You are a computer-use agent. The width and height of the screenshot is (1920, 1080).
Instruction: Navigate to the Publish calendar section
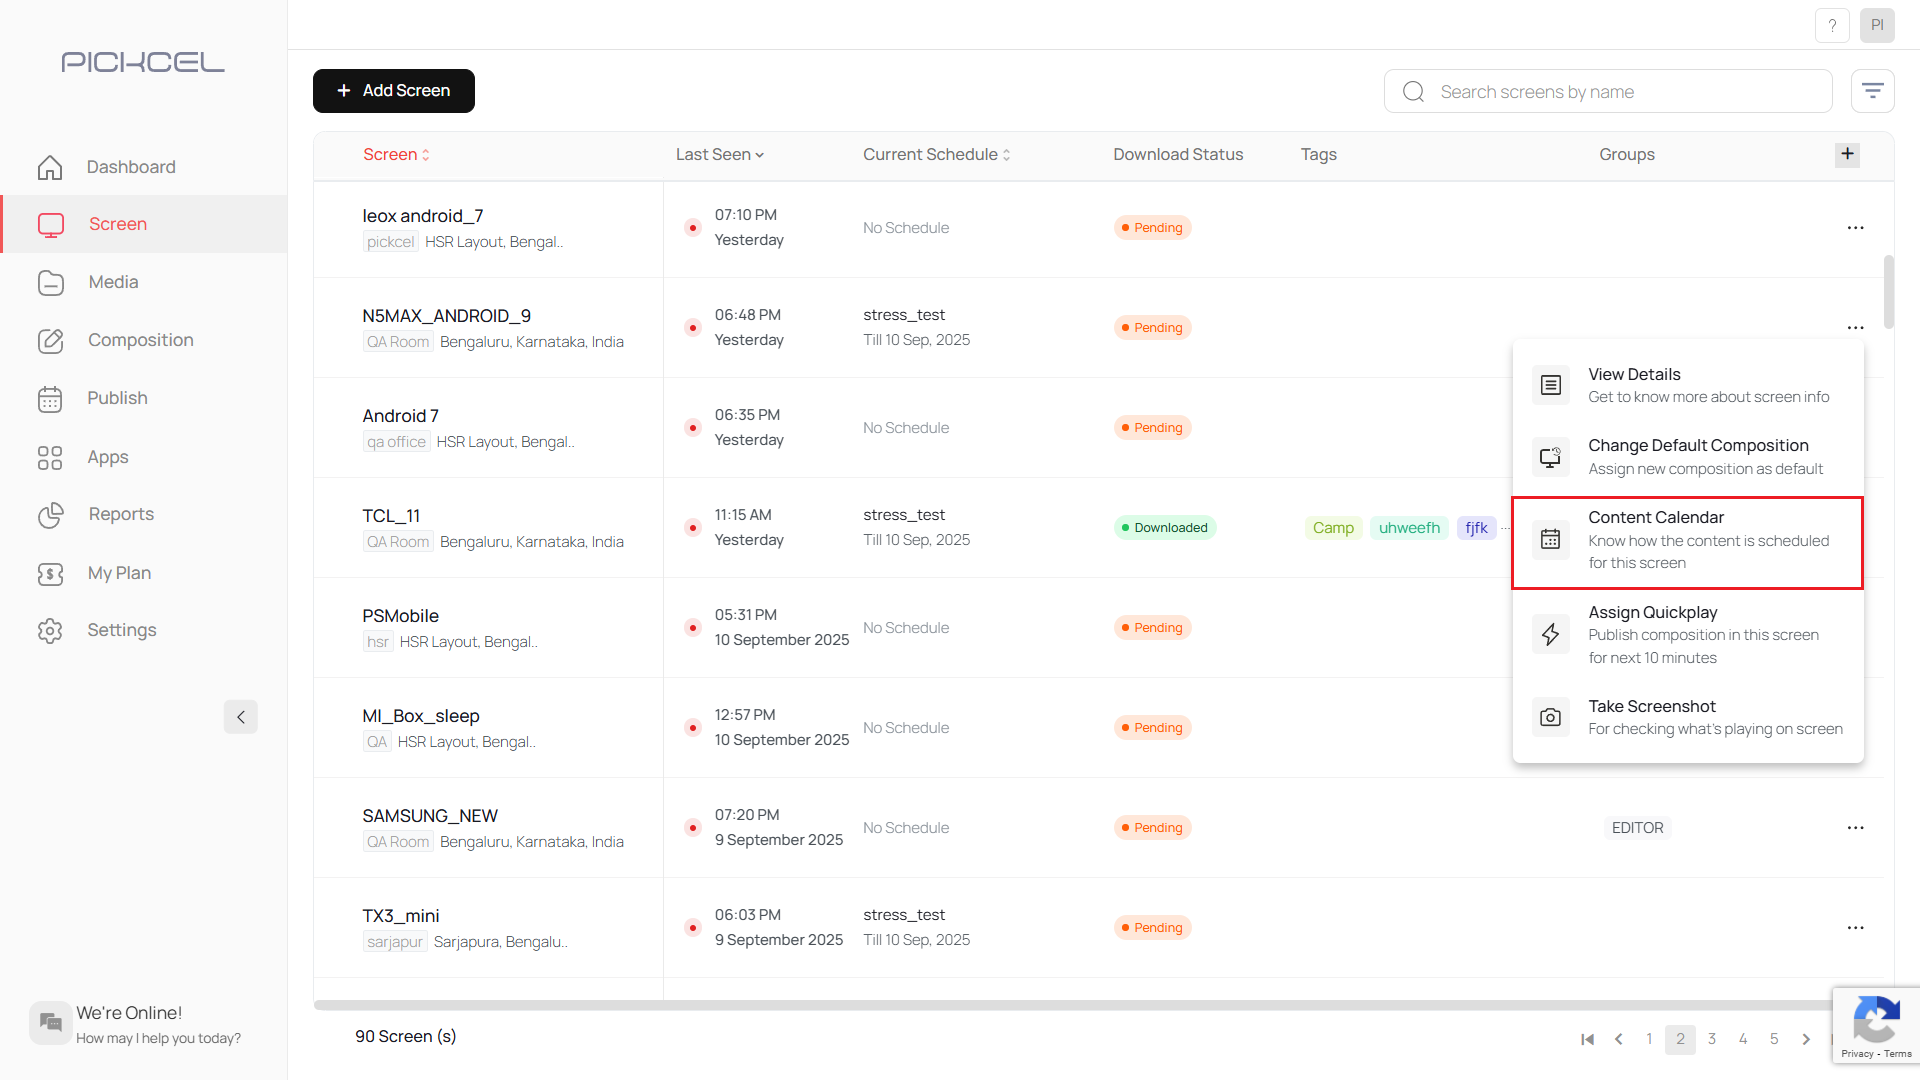(x=117, y=398)
